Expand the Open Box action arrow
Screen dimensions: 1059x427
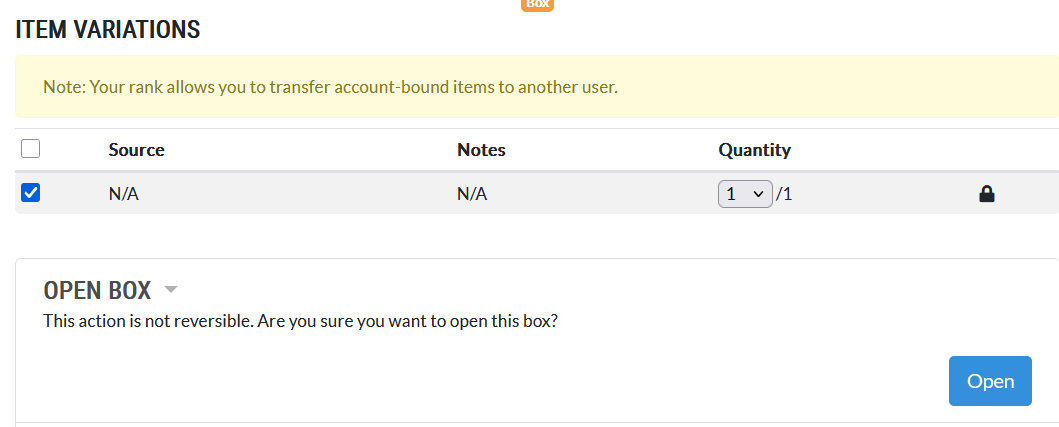coord(170,290)
